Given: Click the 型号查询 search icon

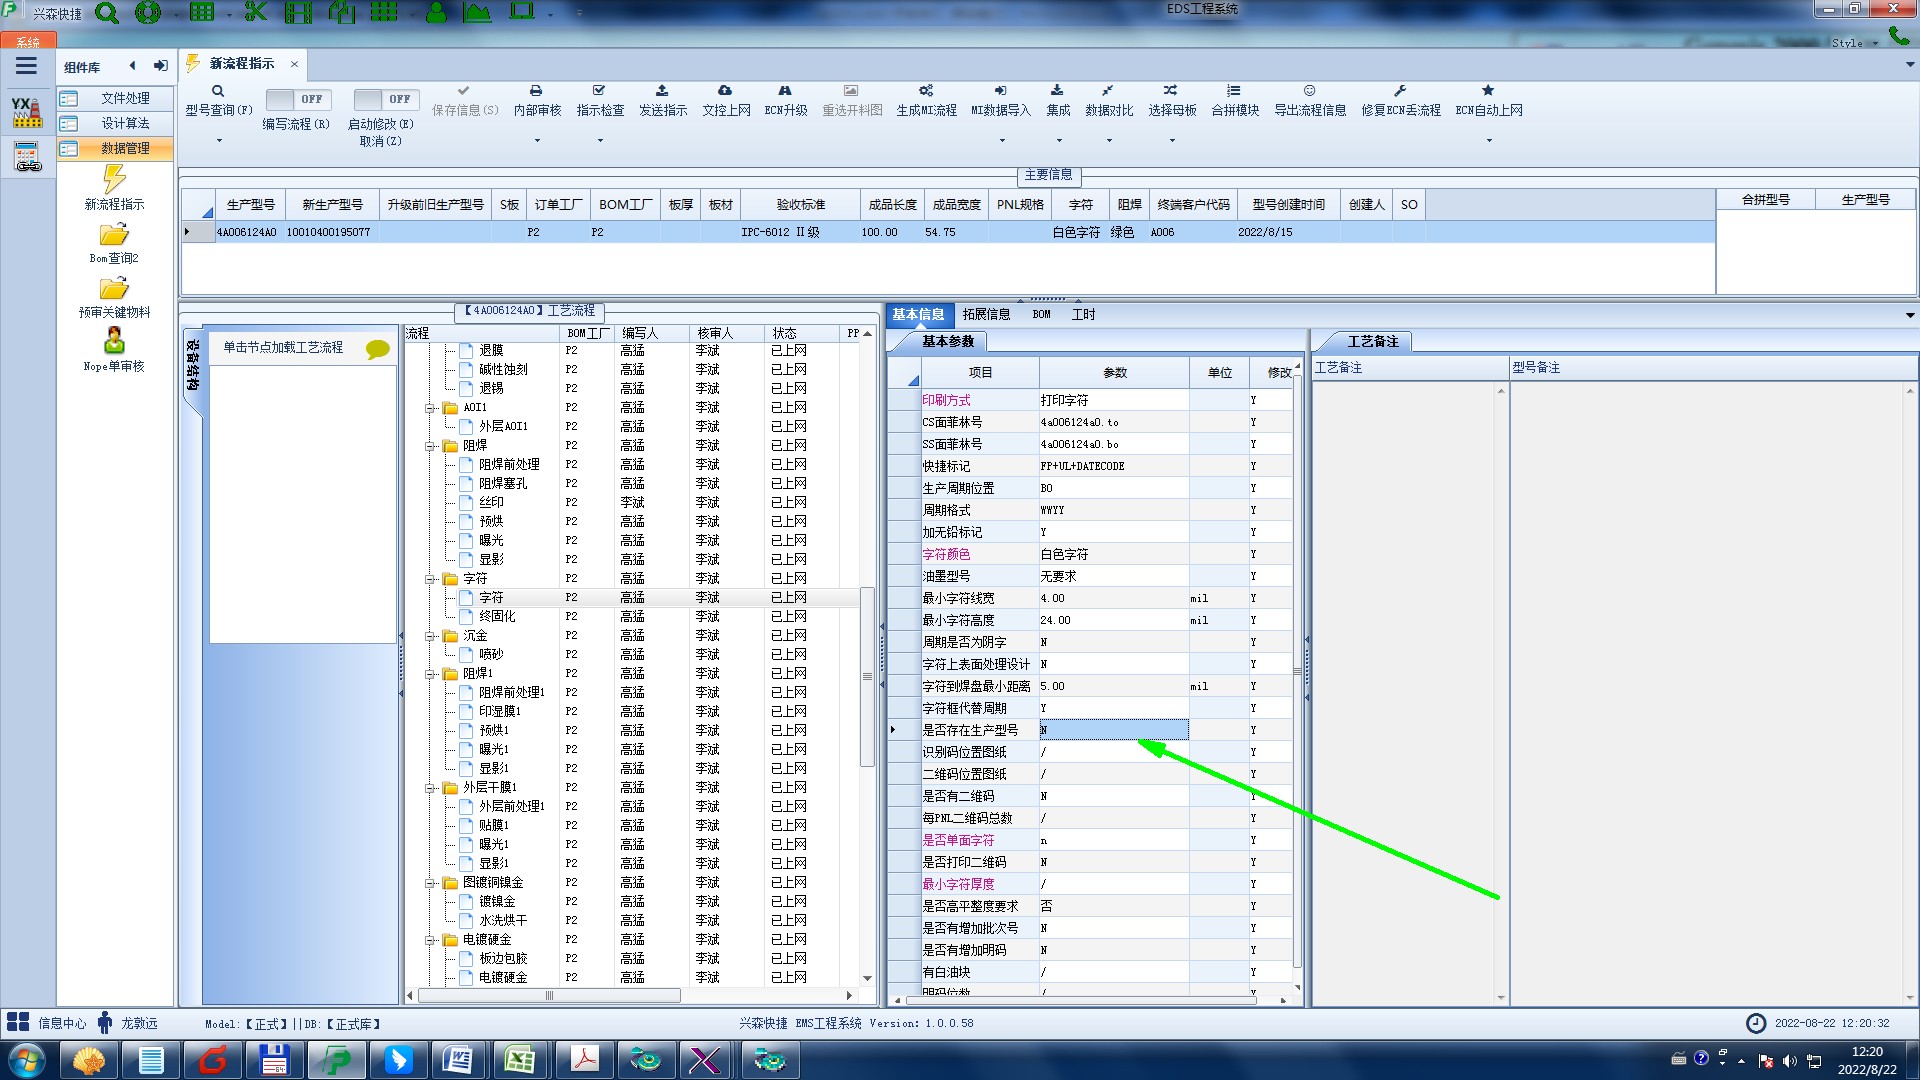Looking at the screenshot, I should click(218, 91).
